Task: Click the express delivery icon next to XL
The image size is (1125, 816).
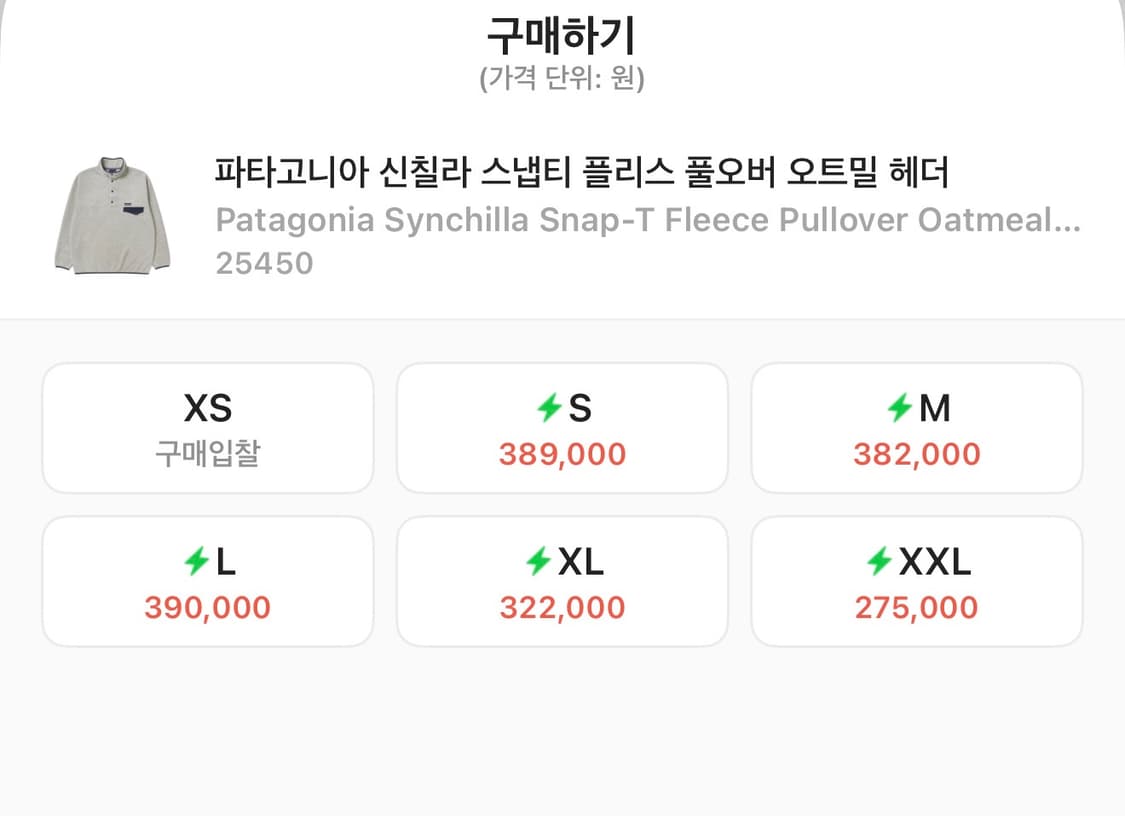Action: [x=537, y=561]
